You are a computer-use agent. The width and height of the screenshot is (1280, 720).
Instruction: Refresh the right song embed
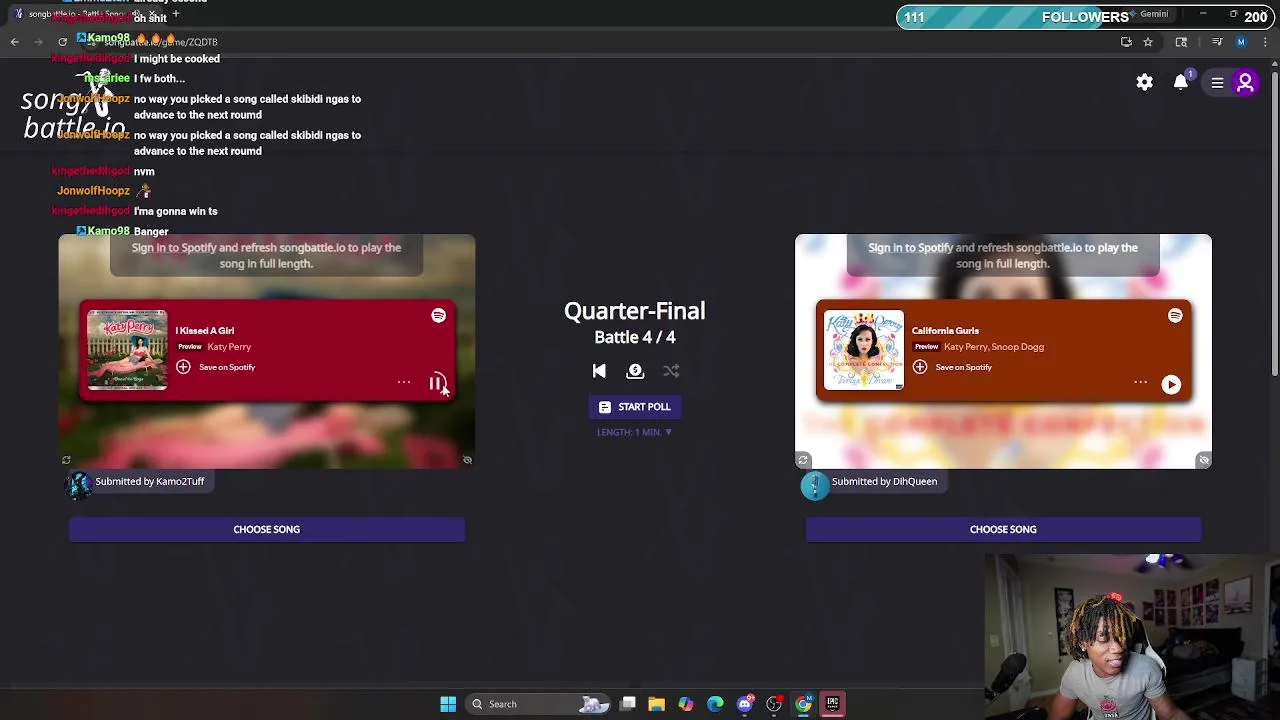[803, 461]
